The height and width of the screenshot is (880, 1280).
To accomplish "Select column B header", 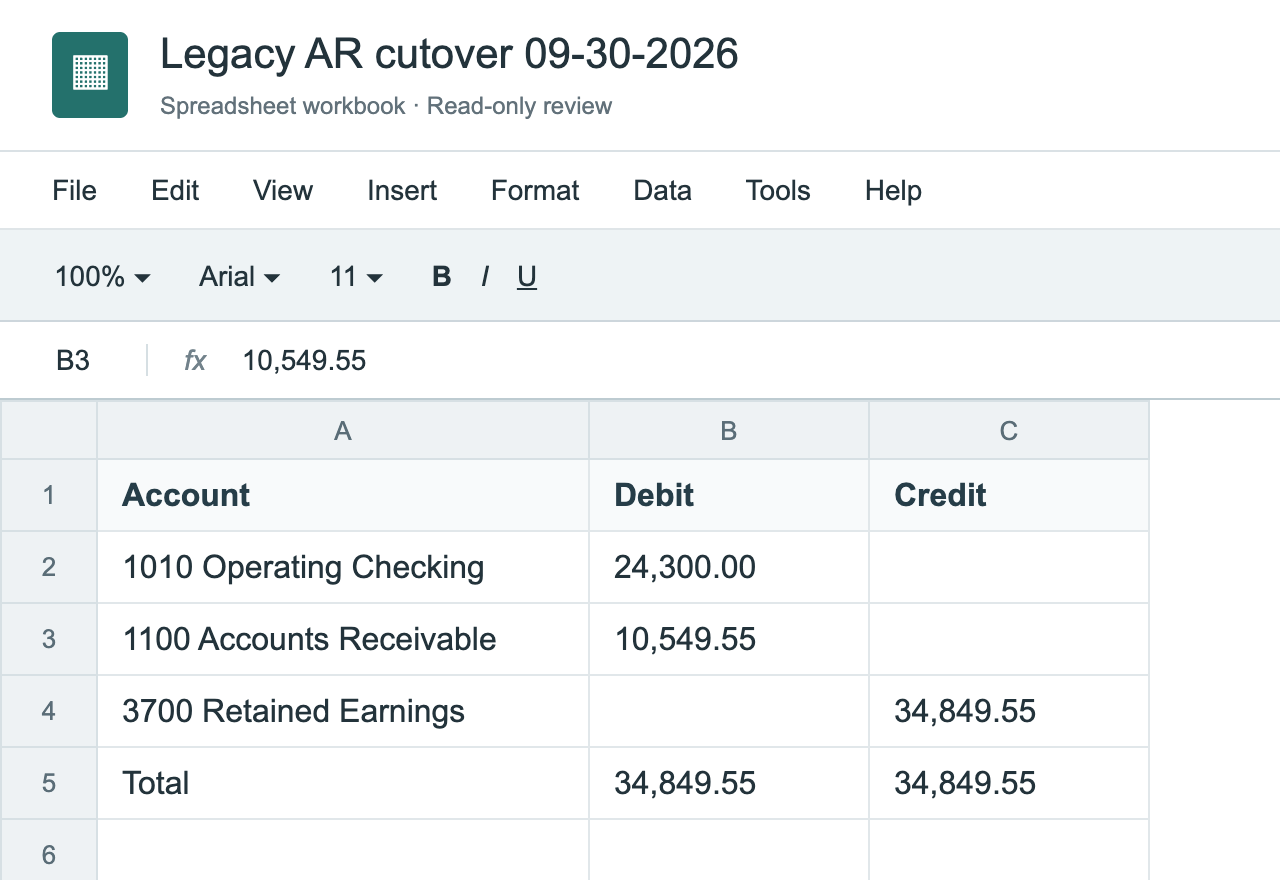I will tap(729, 430).
